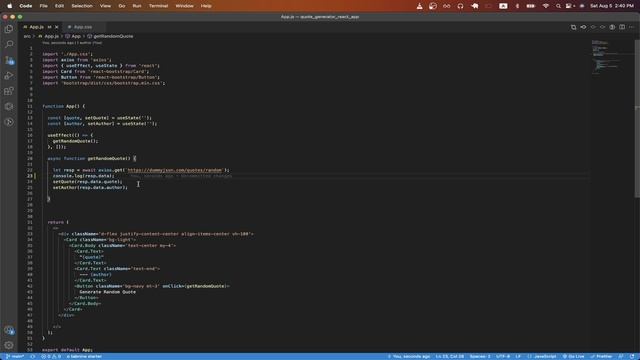The image size is (640, 360).
Task: Open the View menu
Action: coord(105,6)
